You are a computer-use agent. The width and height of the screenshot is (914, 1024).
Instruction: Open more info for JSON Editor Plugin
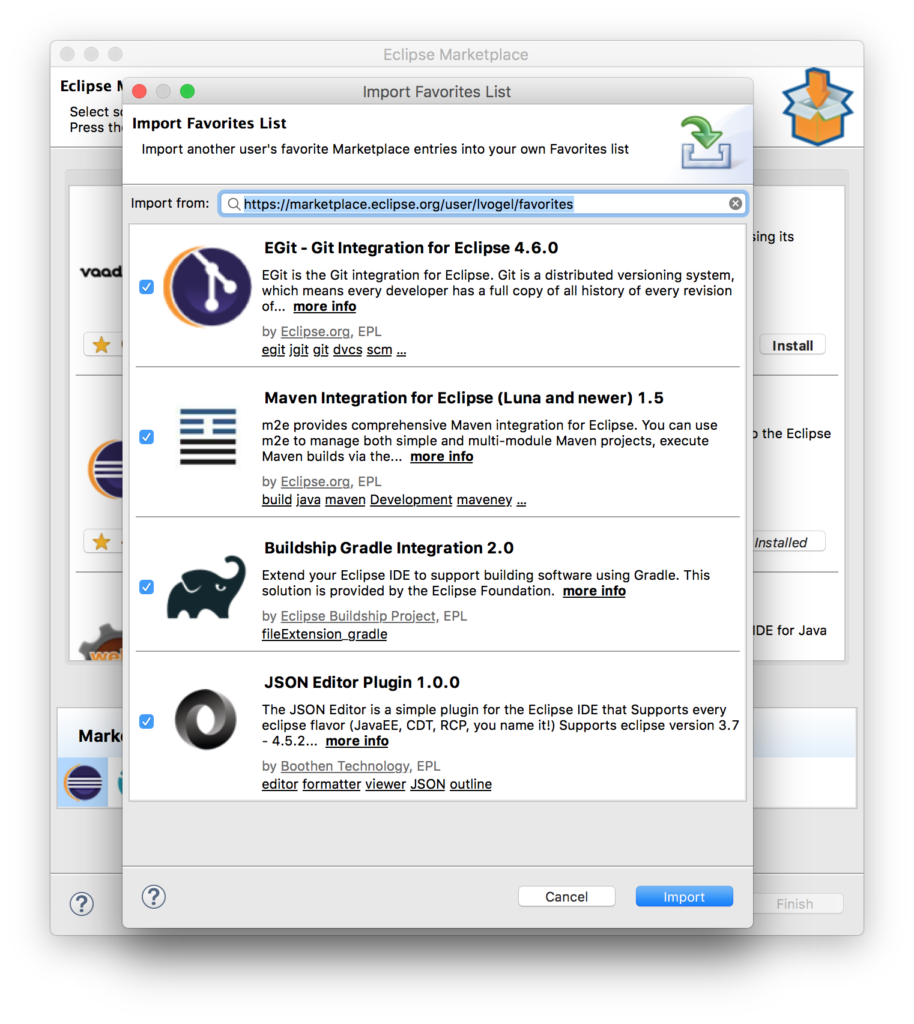(356, 741)
